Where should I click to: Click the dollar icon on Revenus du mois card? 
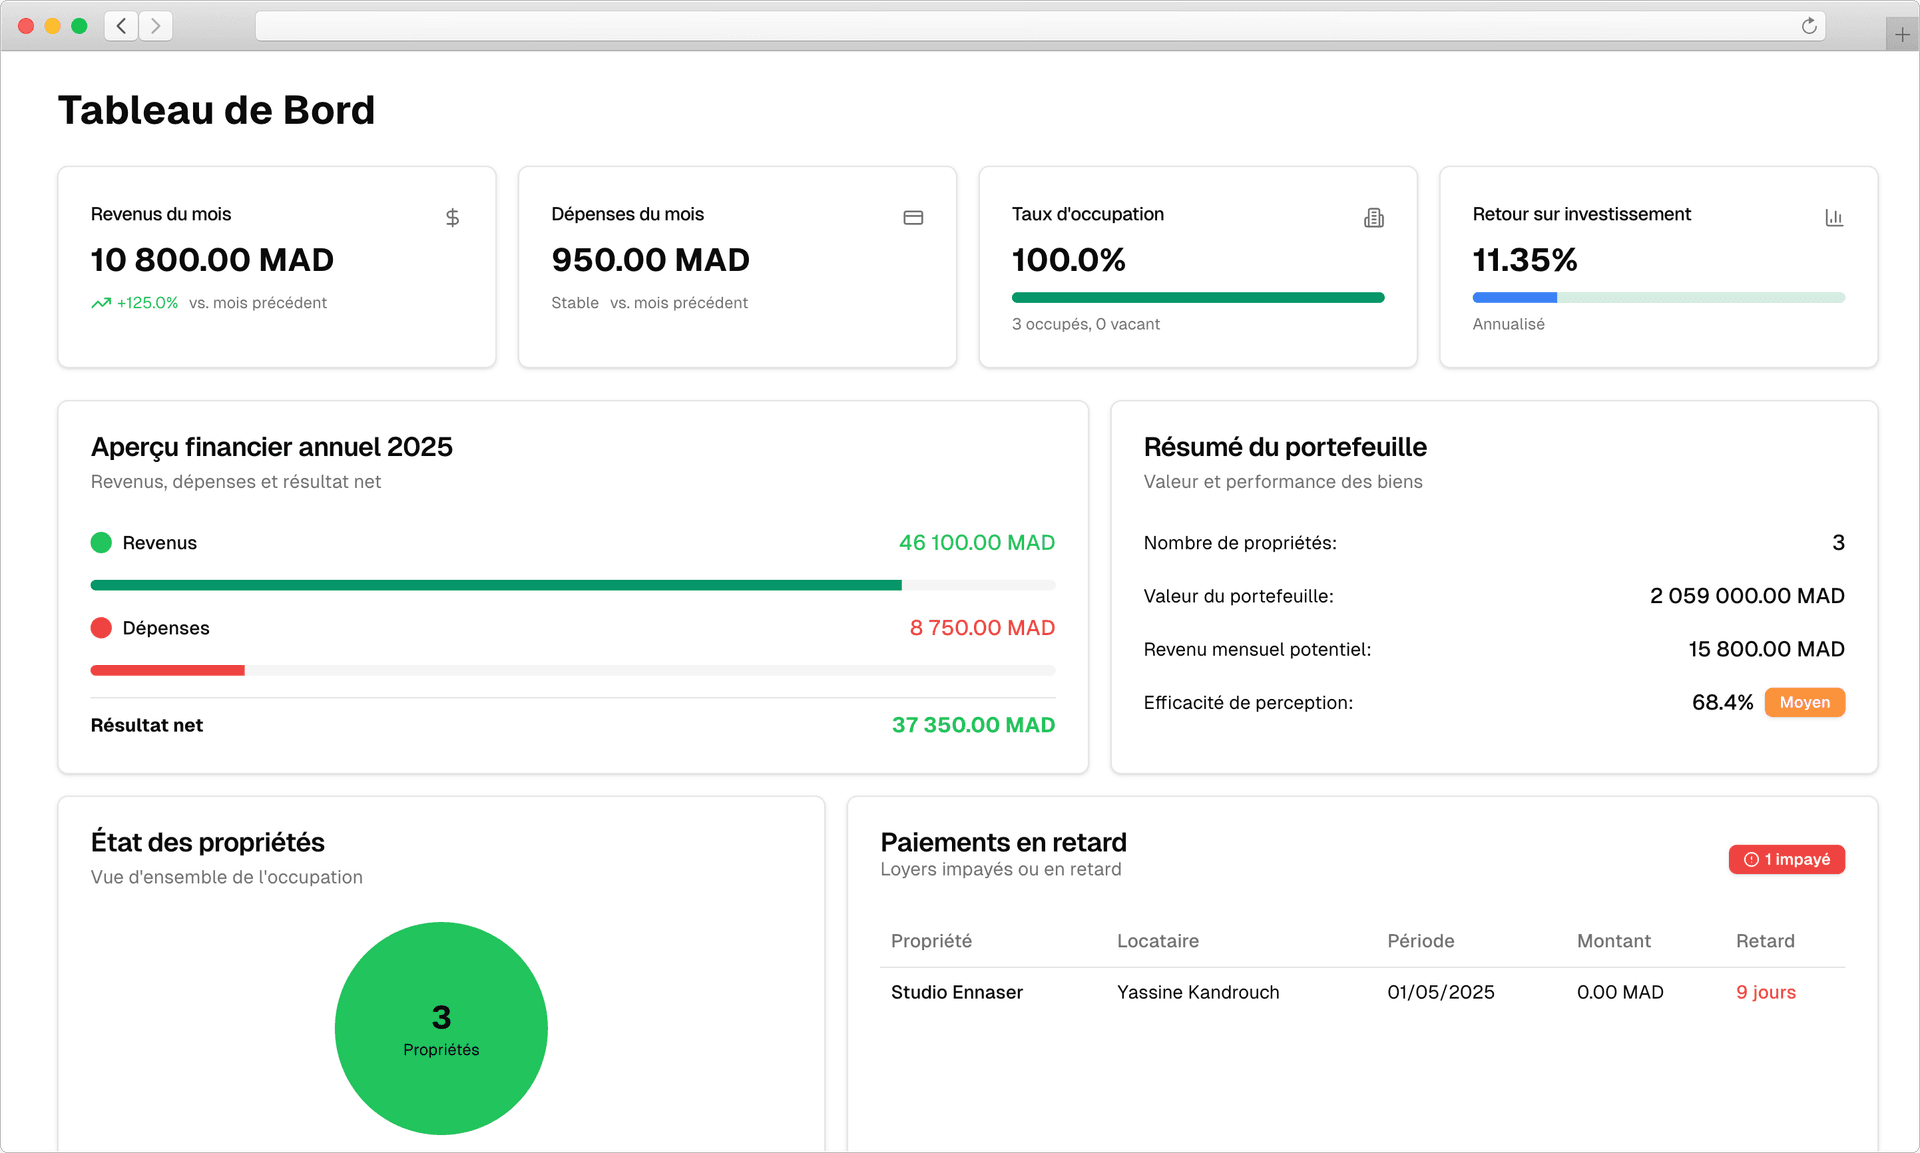pos(452,217)
